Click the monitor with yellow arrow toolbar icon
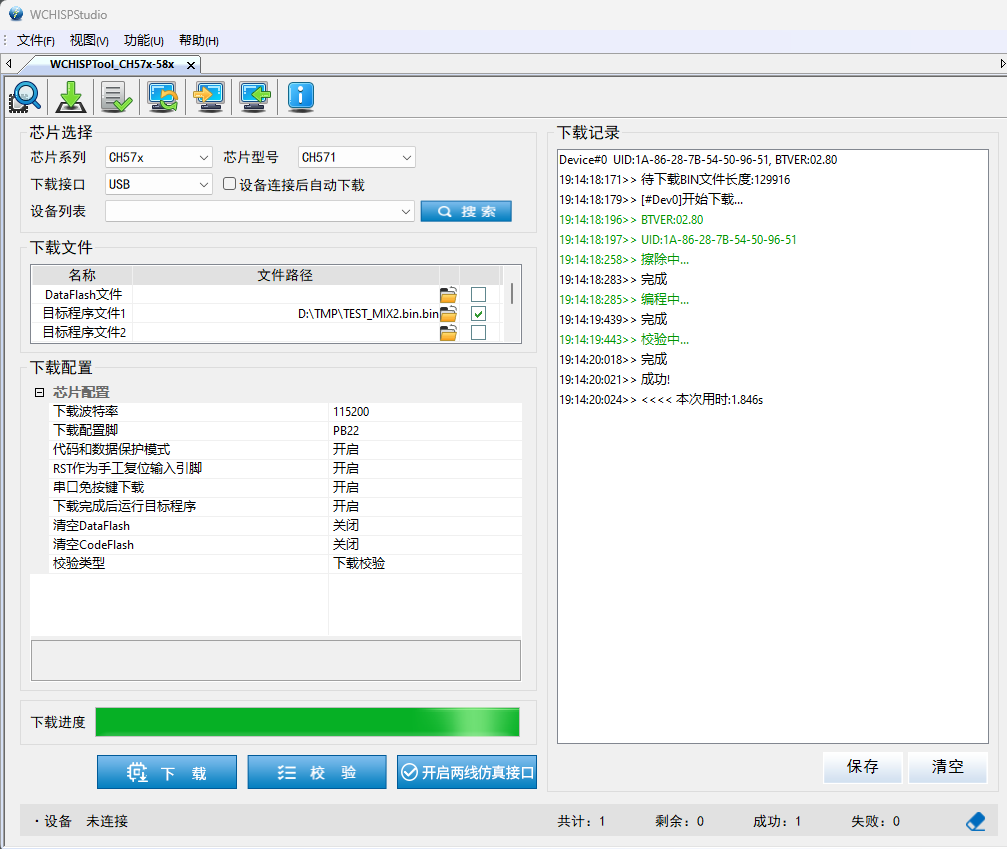 pos(208,96)
